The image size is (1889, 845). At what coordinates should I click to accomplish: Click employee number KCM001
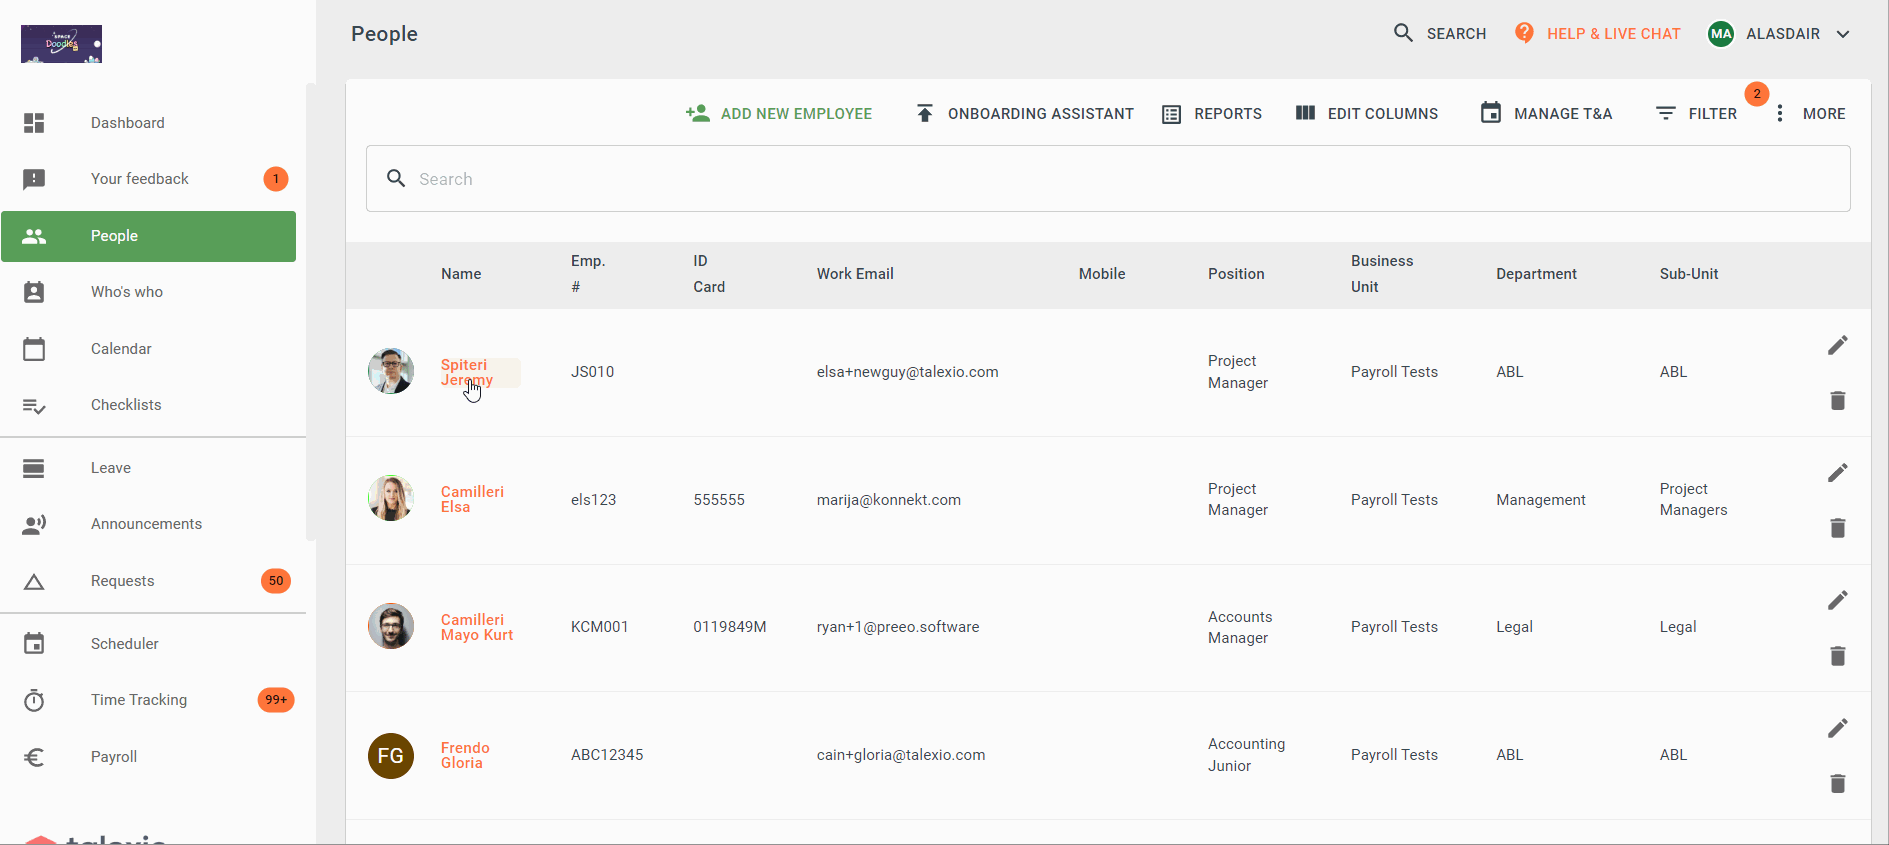tap(600, 627)
